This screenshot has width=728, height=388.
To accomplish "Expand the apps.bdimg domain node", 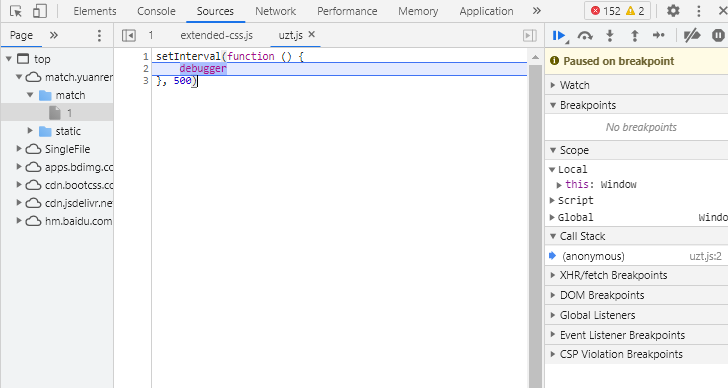I will point(19,167).
